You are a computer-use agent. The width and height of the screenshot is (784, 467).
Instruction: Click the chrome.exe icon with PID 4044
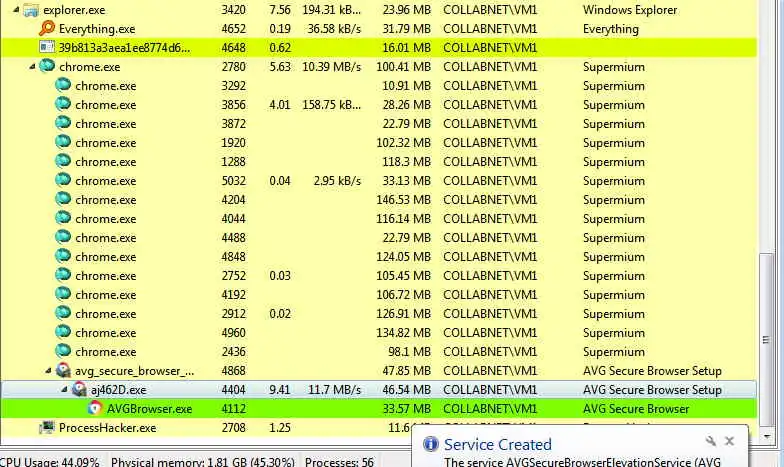pyautogui.click(x=63, y=218)
